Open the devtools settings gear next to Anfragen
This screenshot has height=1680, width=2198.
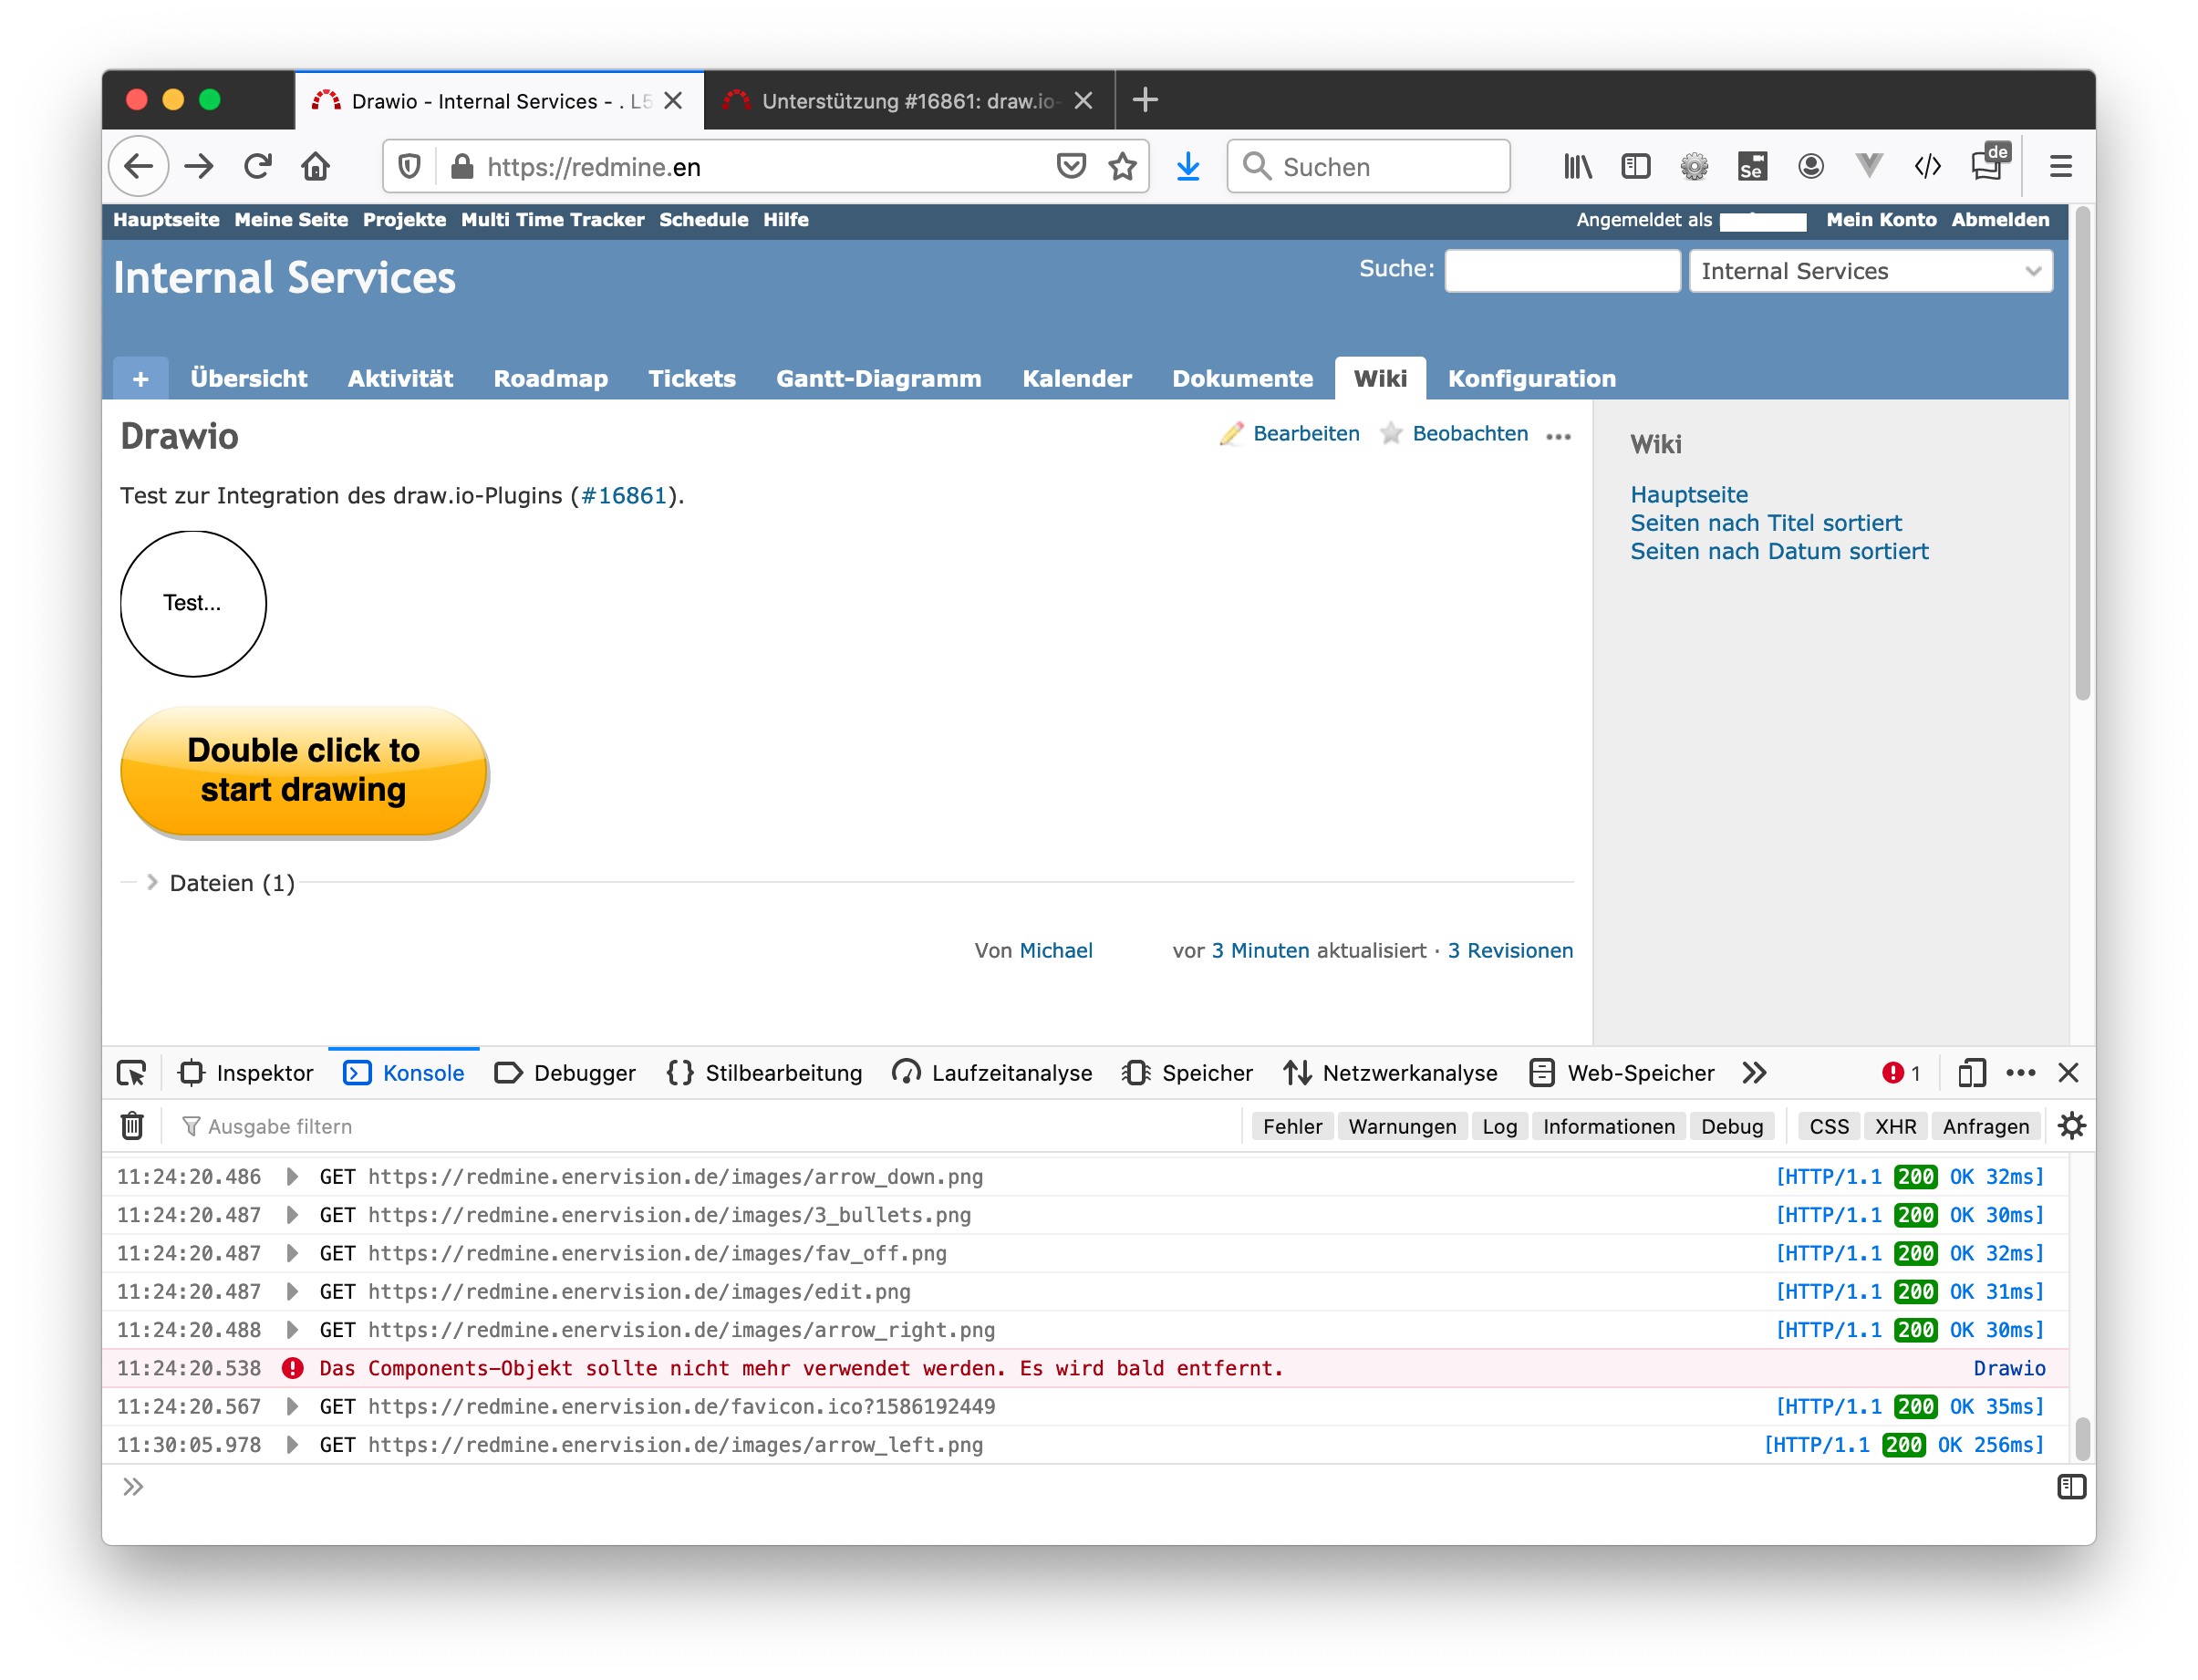point(2071,1126)
